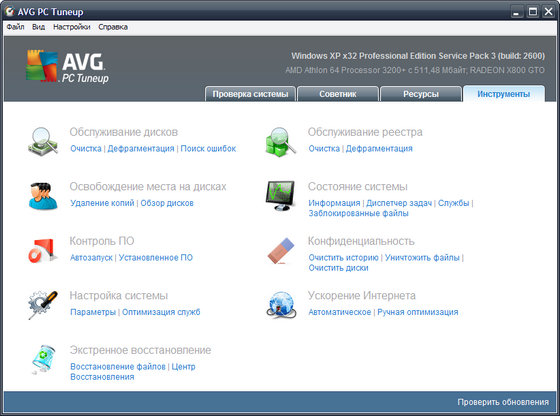Open the Справка menu
Screen dimensions: 560x416
[113, 27]
